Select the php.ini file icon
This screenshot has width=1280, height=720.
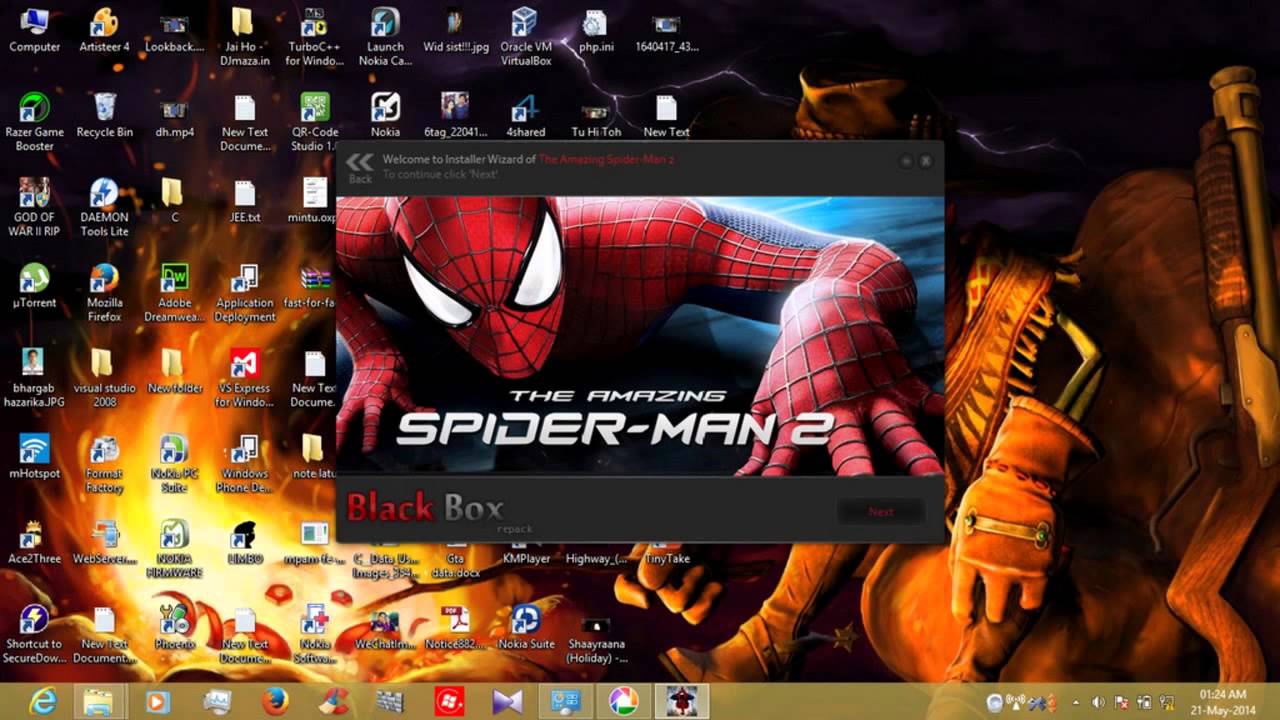point(595,30)
